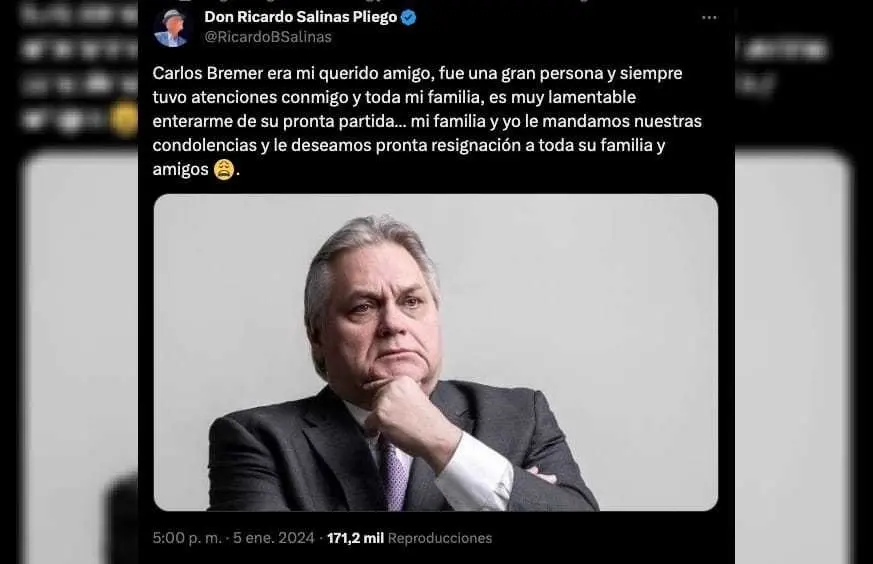The height and width of the screenshot is (564, 873).
Task: Click the Reproducciones label
Action: coord(440,538)
